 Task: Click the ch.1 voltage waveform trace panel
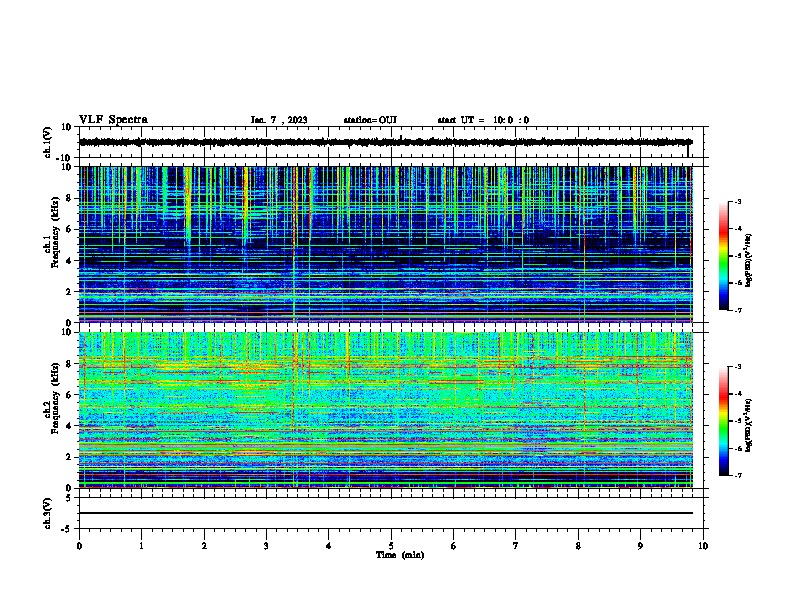click(x=391, y=142)
